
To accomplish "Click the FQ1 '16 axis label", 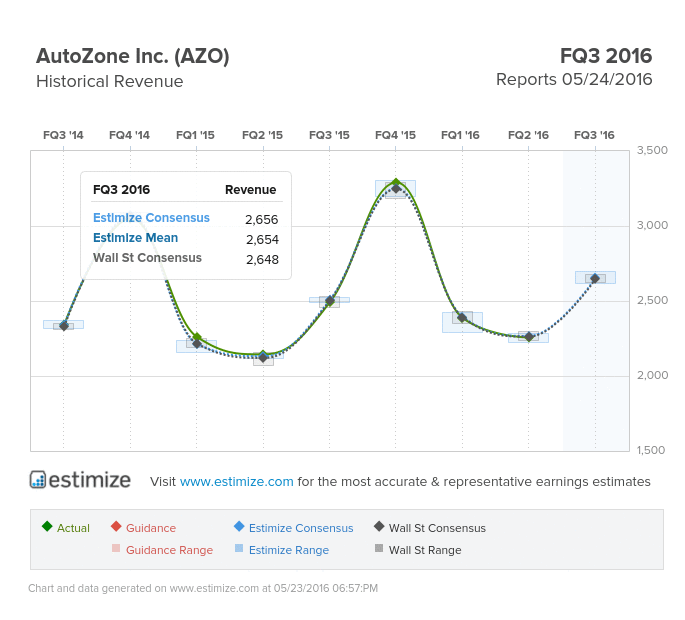I will click(460, 135).
